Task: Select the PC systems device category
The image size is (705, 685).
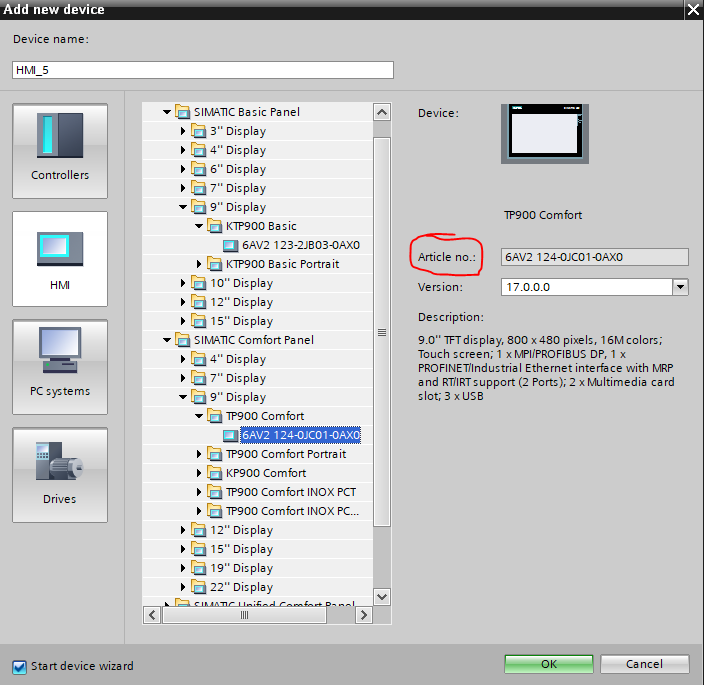Action: [x=60, y=367]
